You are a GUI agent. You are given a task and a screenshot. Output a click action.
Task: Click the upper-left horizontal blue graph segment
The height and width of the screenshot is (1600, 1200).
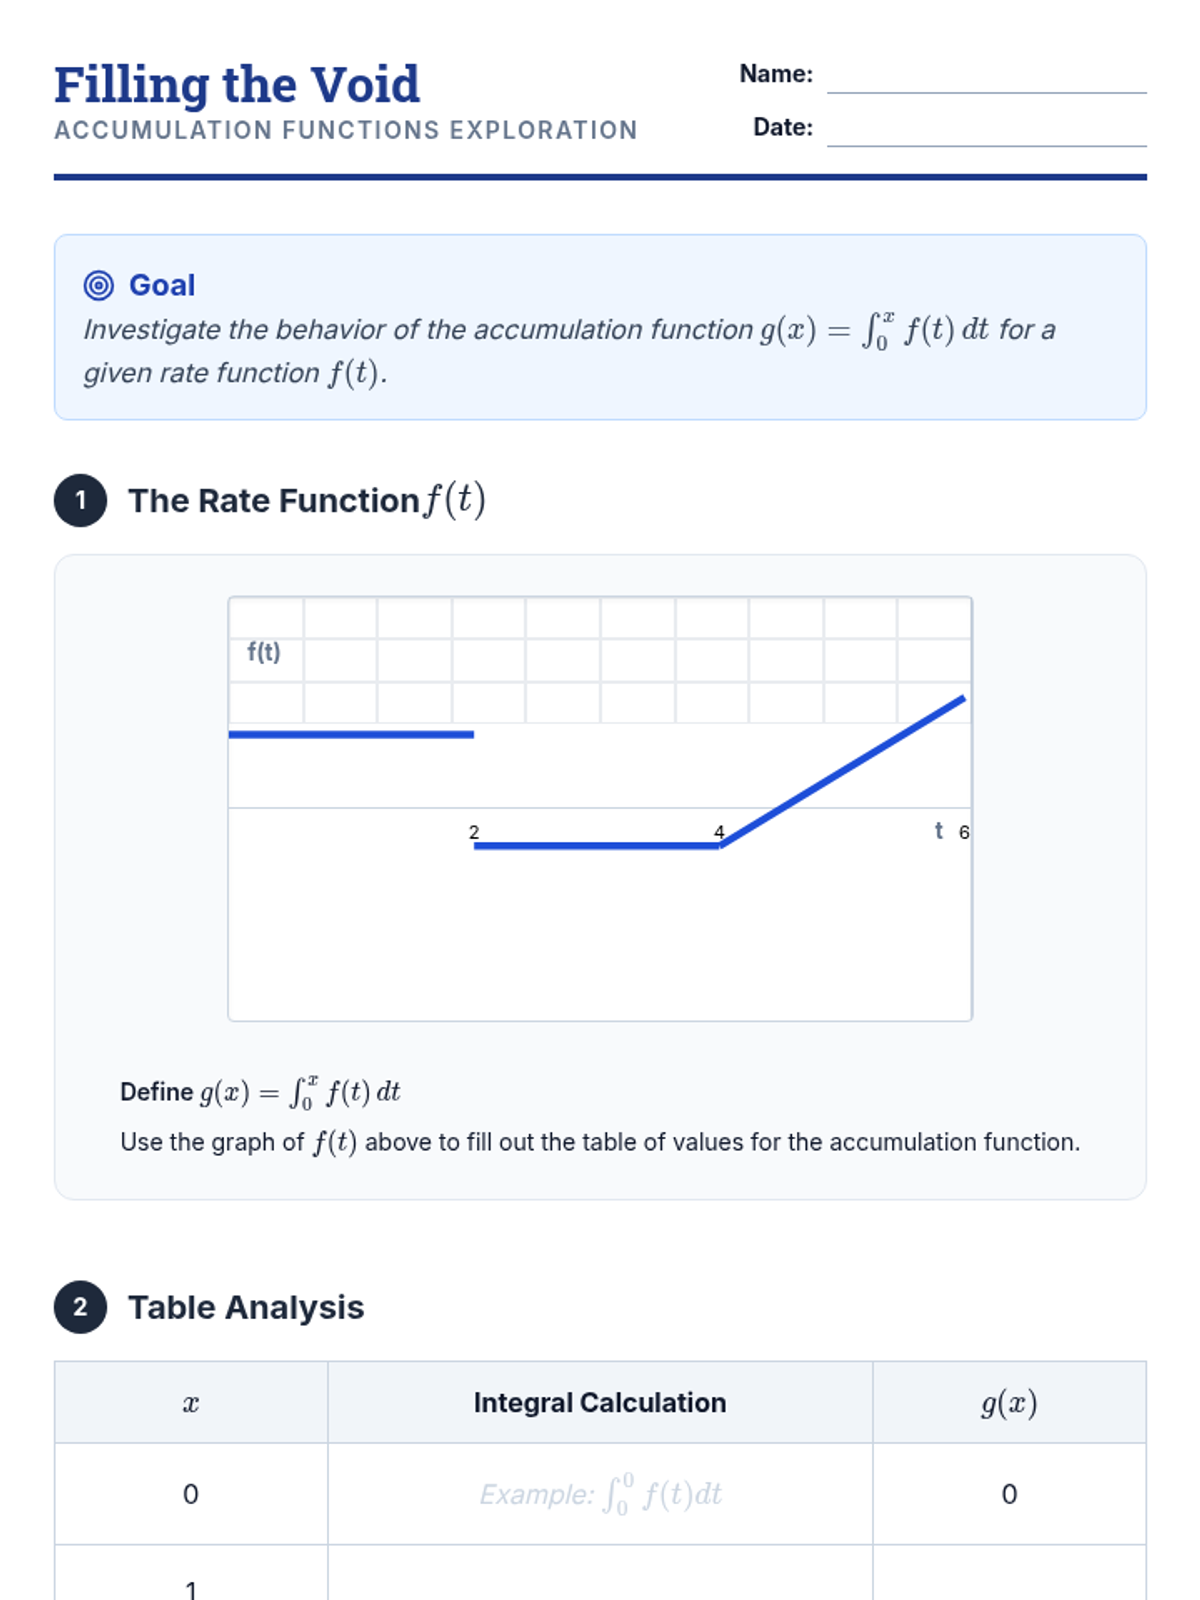351,735
